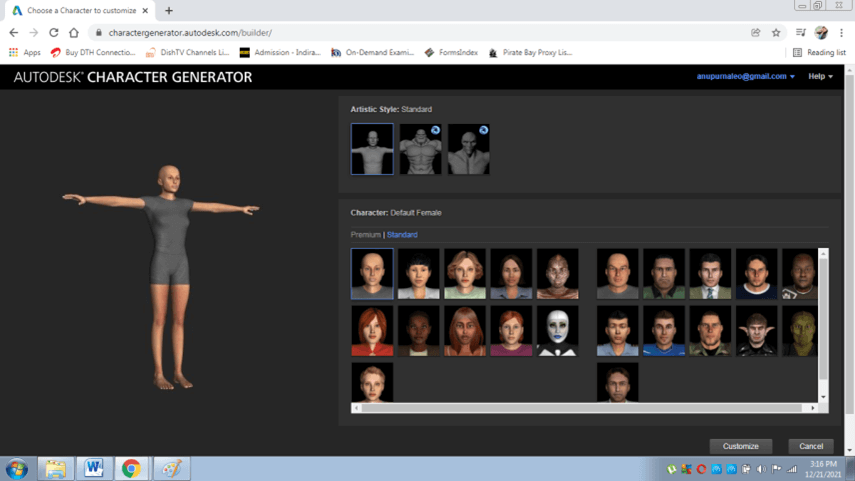Open the account email dropdown
Screen dimensions: 855x481
click(745, 76)
